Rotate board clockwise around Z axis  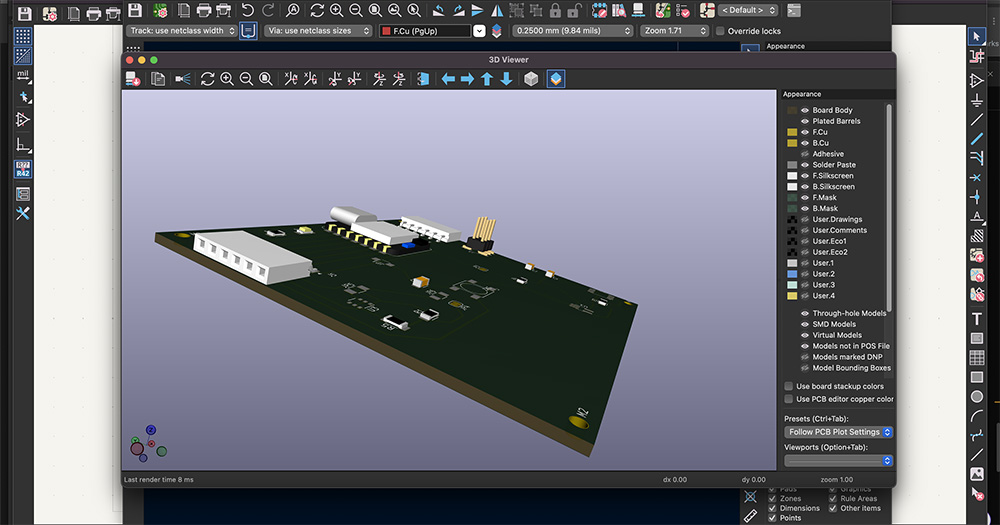click(x=379, y=78)
